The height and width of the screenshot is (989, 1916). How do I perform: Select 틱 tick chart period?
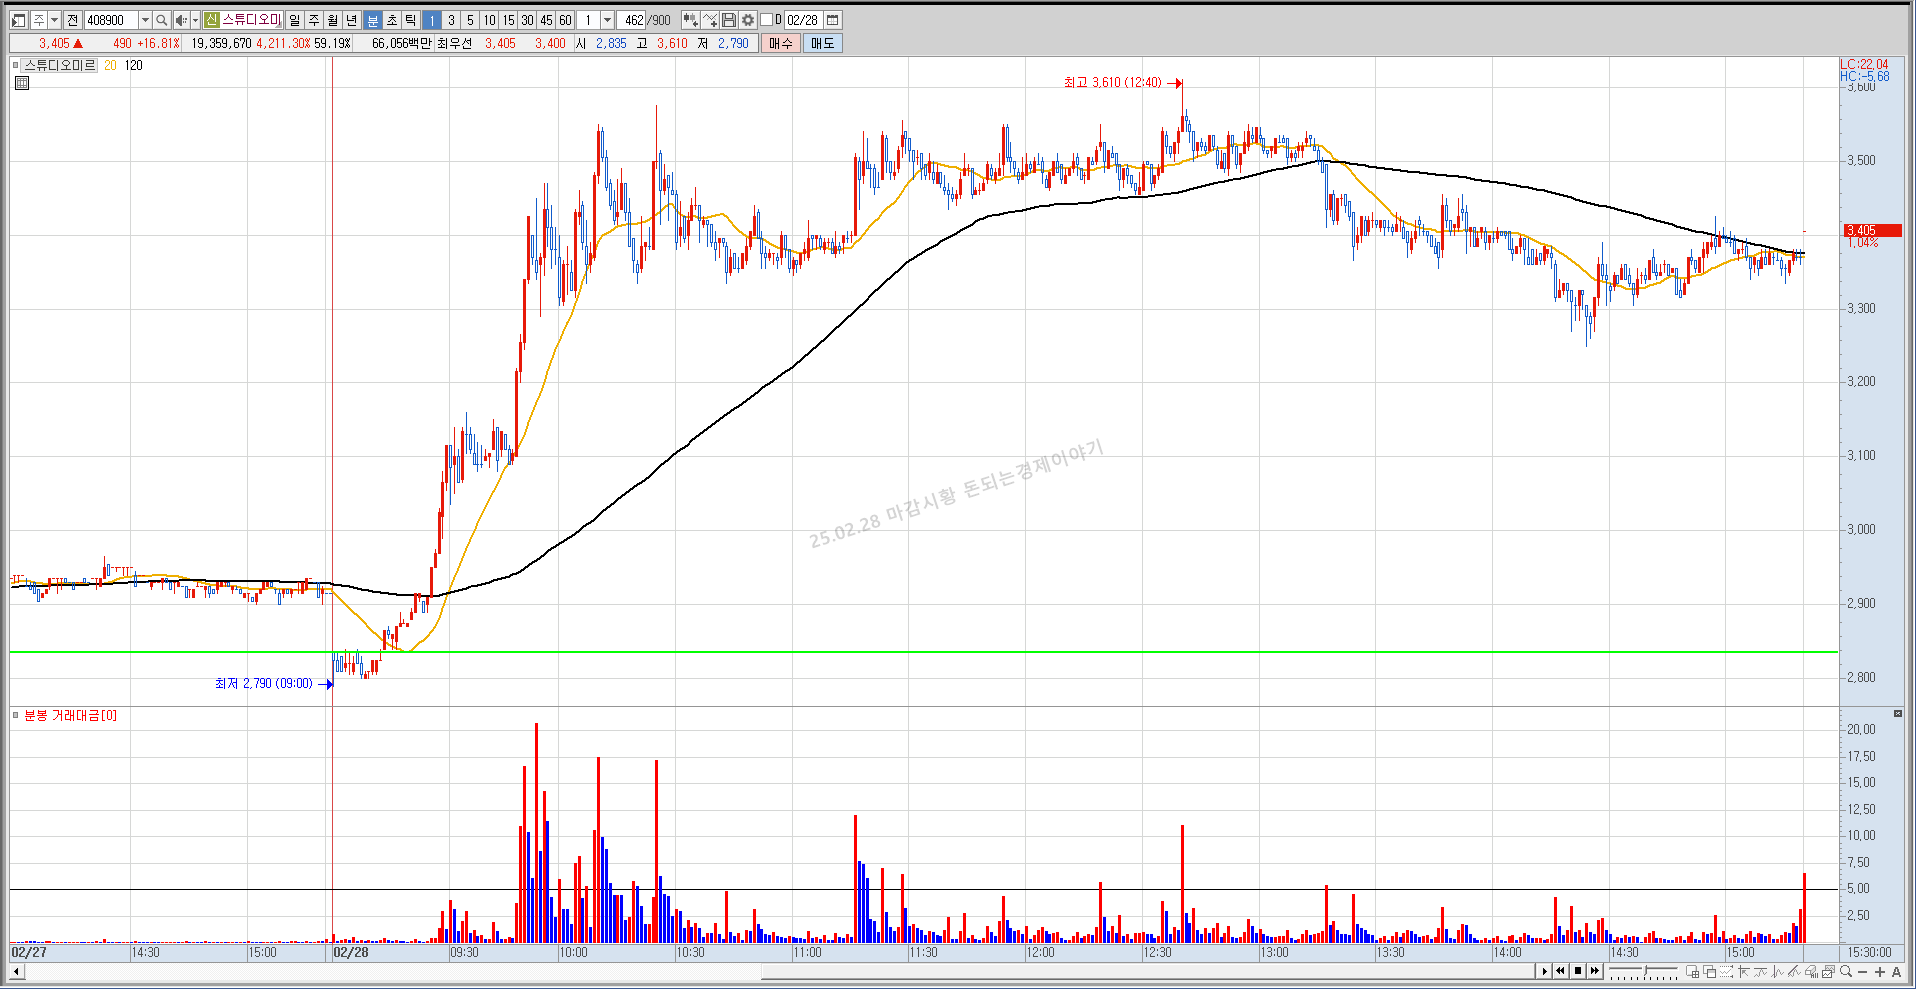410,20
